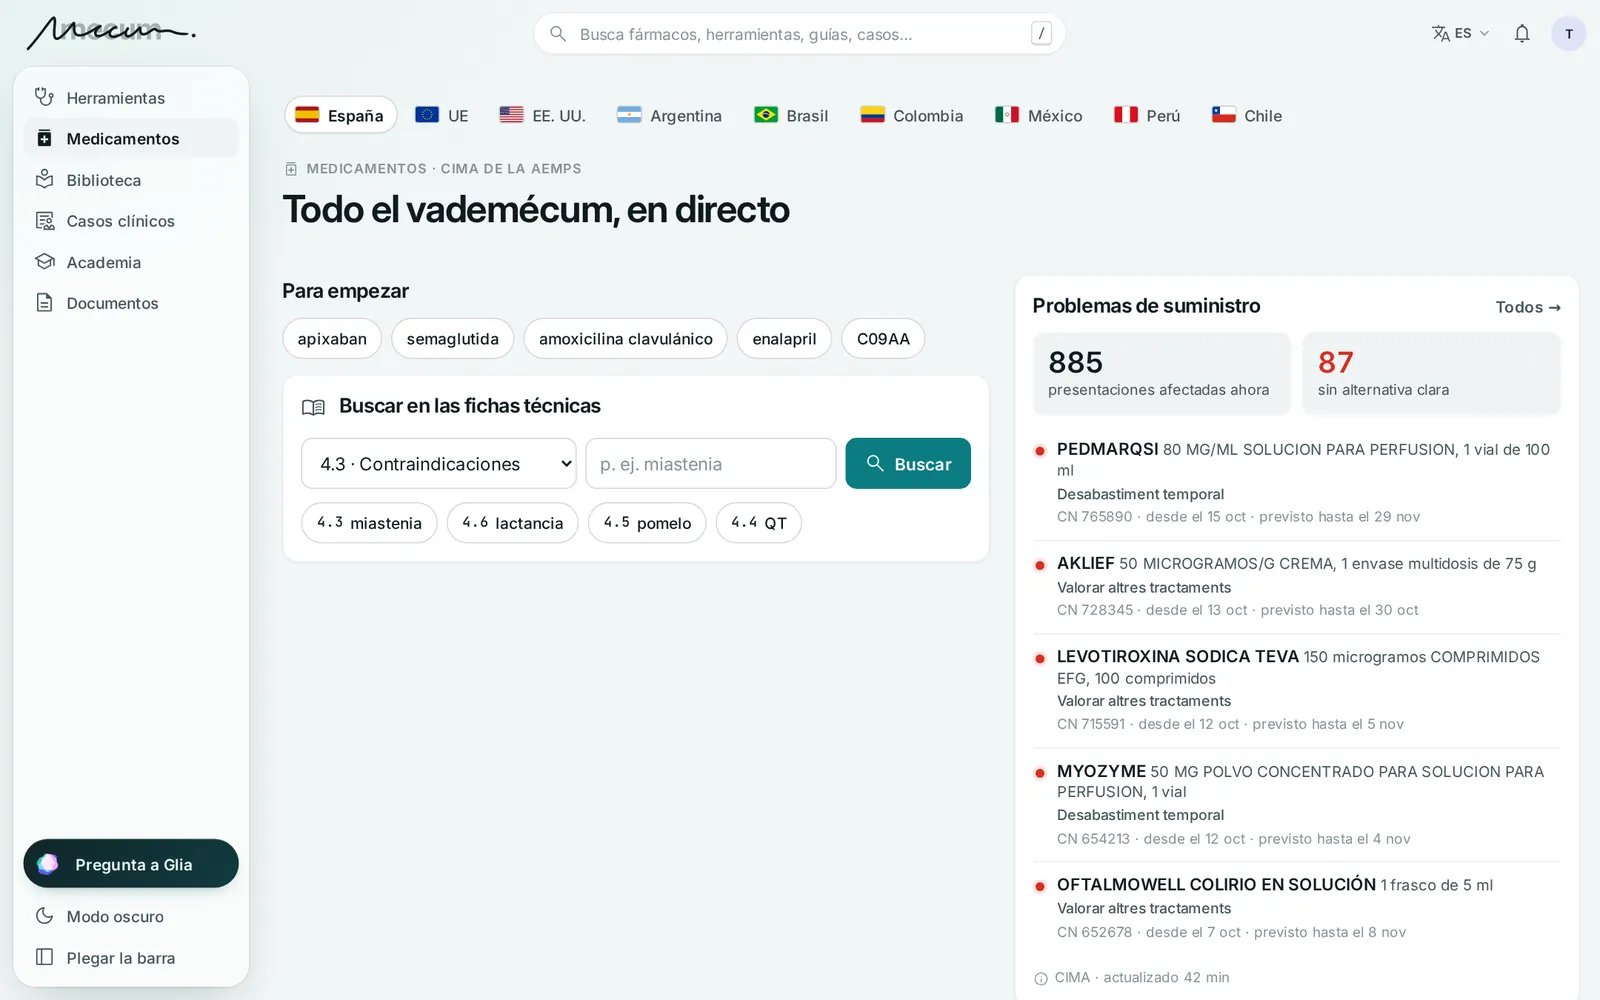The height and width of the screenshot is (1000, 1600).
Task: Select the España flag tab
Action: point(341,115)
